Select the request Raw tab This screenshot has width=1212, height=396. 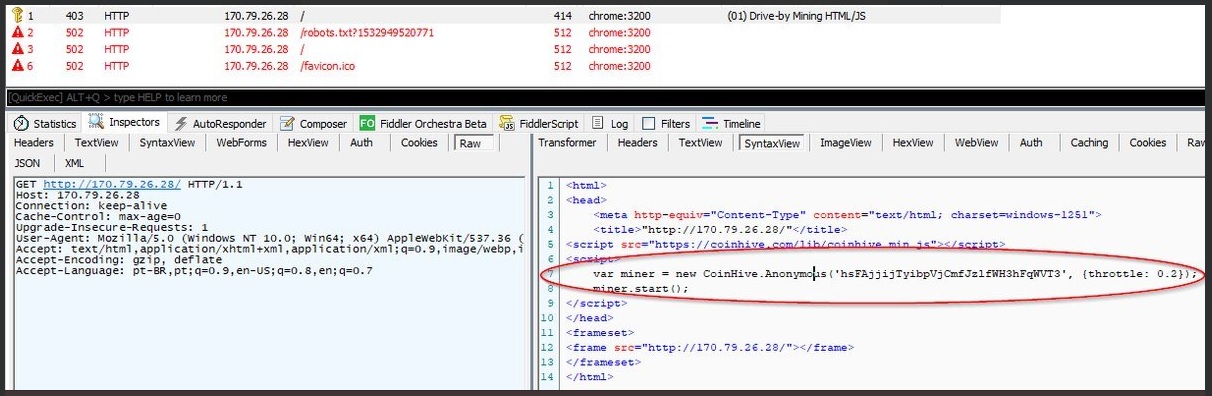470,143
